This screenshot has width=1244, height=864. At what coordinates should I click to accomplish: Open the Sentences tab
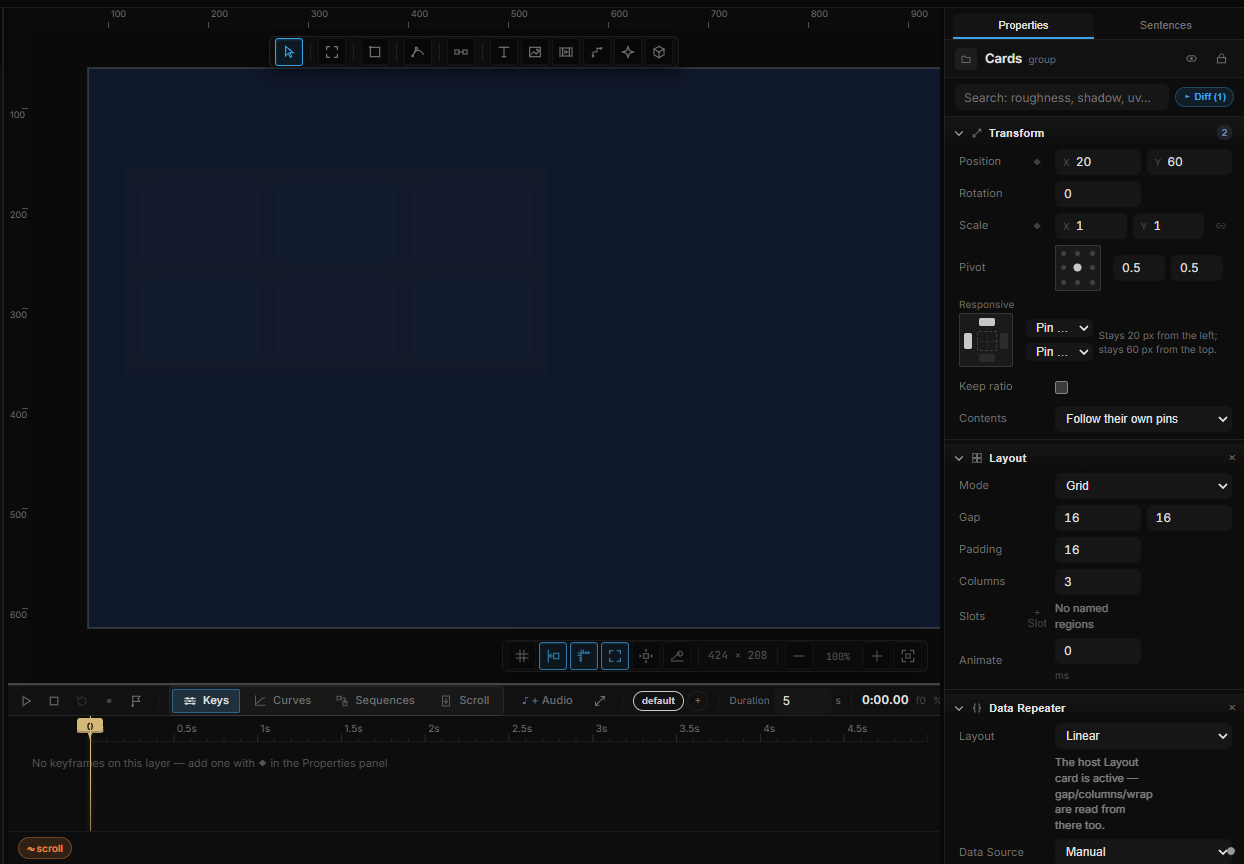click(1166, 25)
